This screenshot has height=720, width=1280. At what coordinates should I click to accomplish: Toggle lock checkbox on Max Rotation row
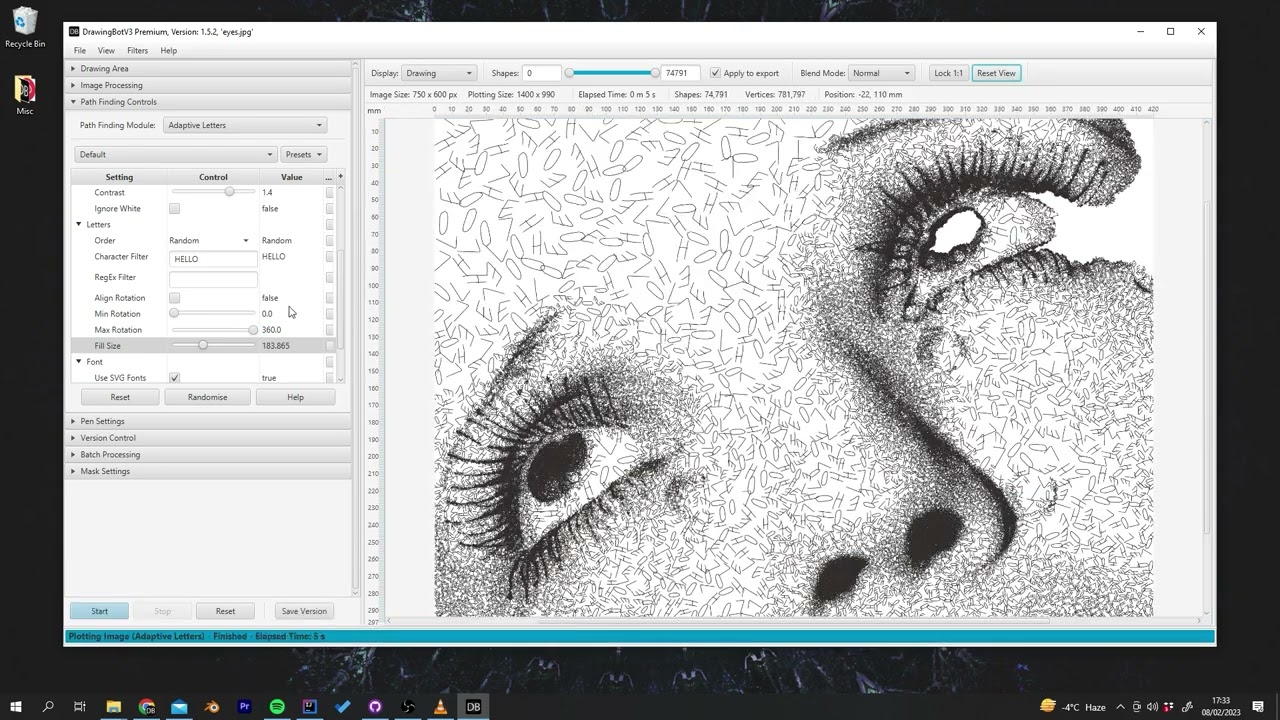[329, 330]
